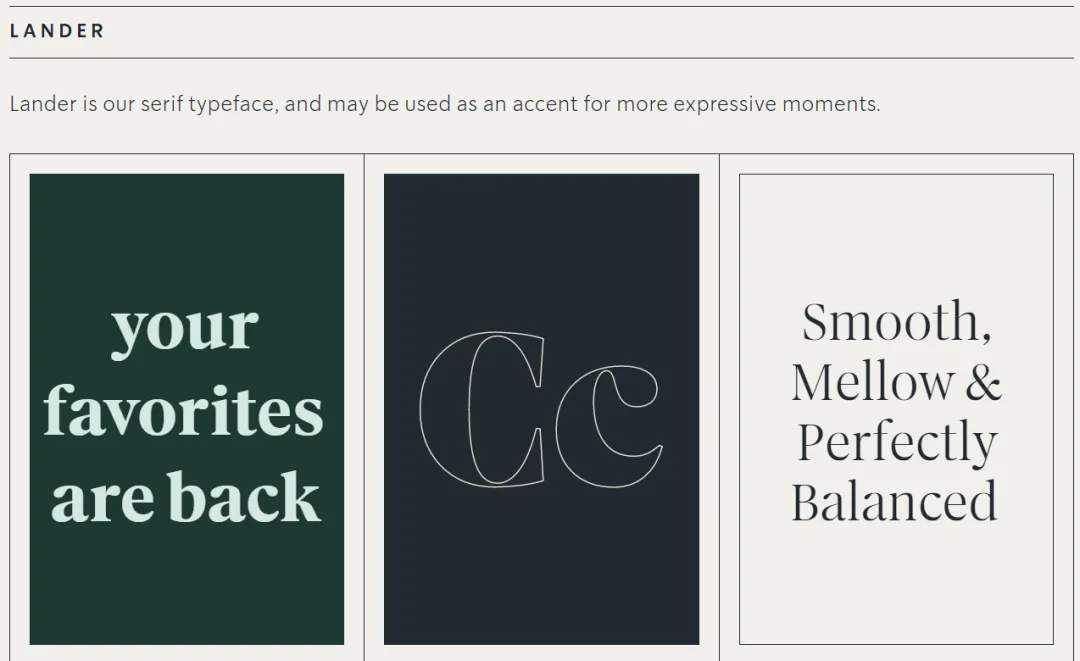The height and width of the screenshot is (661, 1080).
Task: Click the LANDER section heading
Action: [57, 31]
